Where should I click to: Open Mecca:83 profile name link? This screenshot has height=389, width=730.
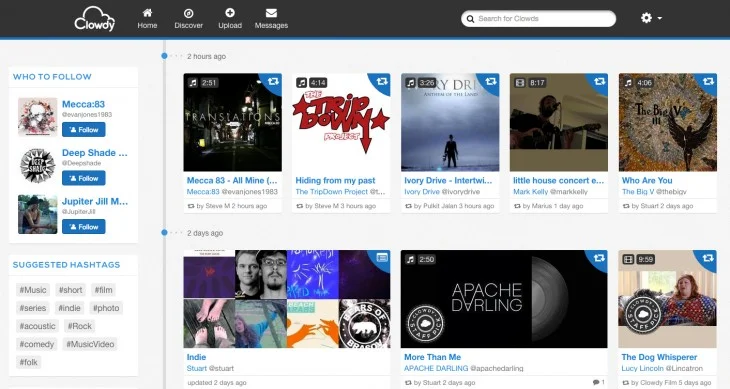pyautogui.click(x=83, y=104)
